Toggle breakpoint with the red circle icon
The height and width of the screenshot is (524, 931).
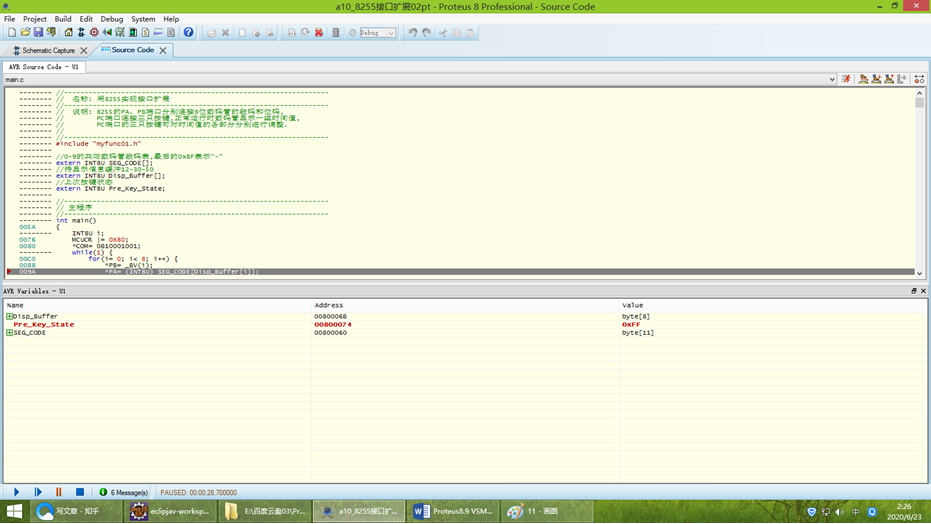pos(919,79)
